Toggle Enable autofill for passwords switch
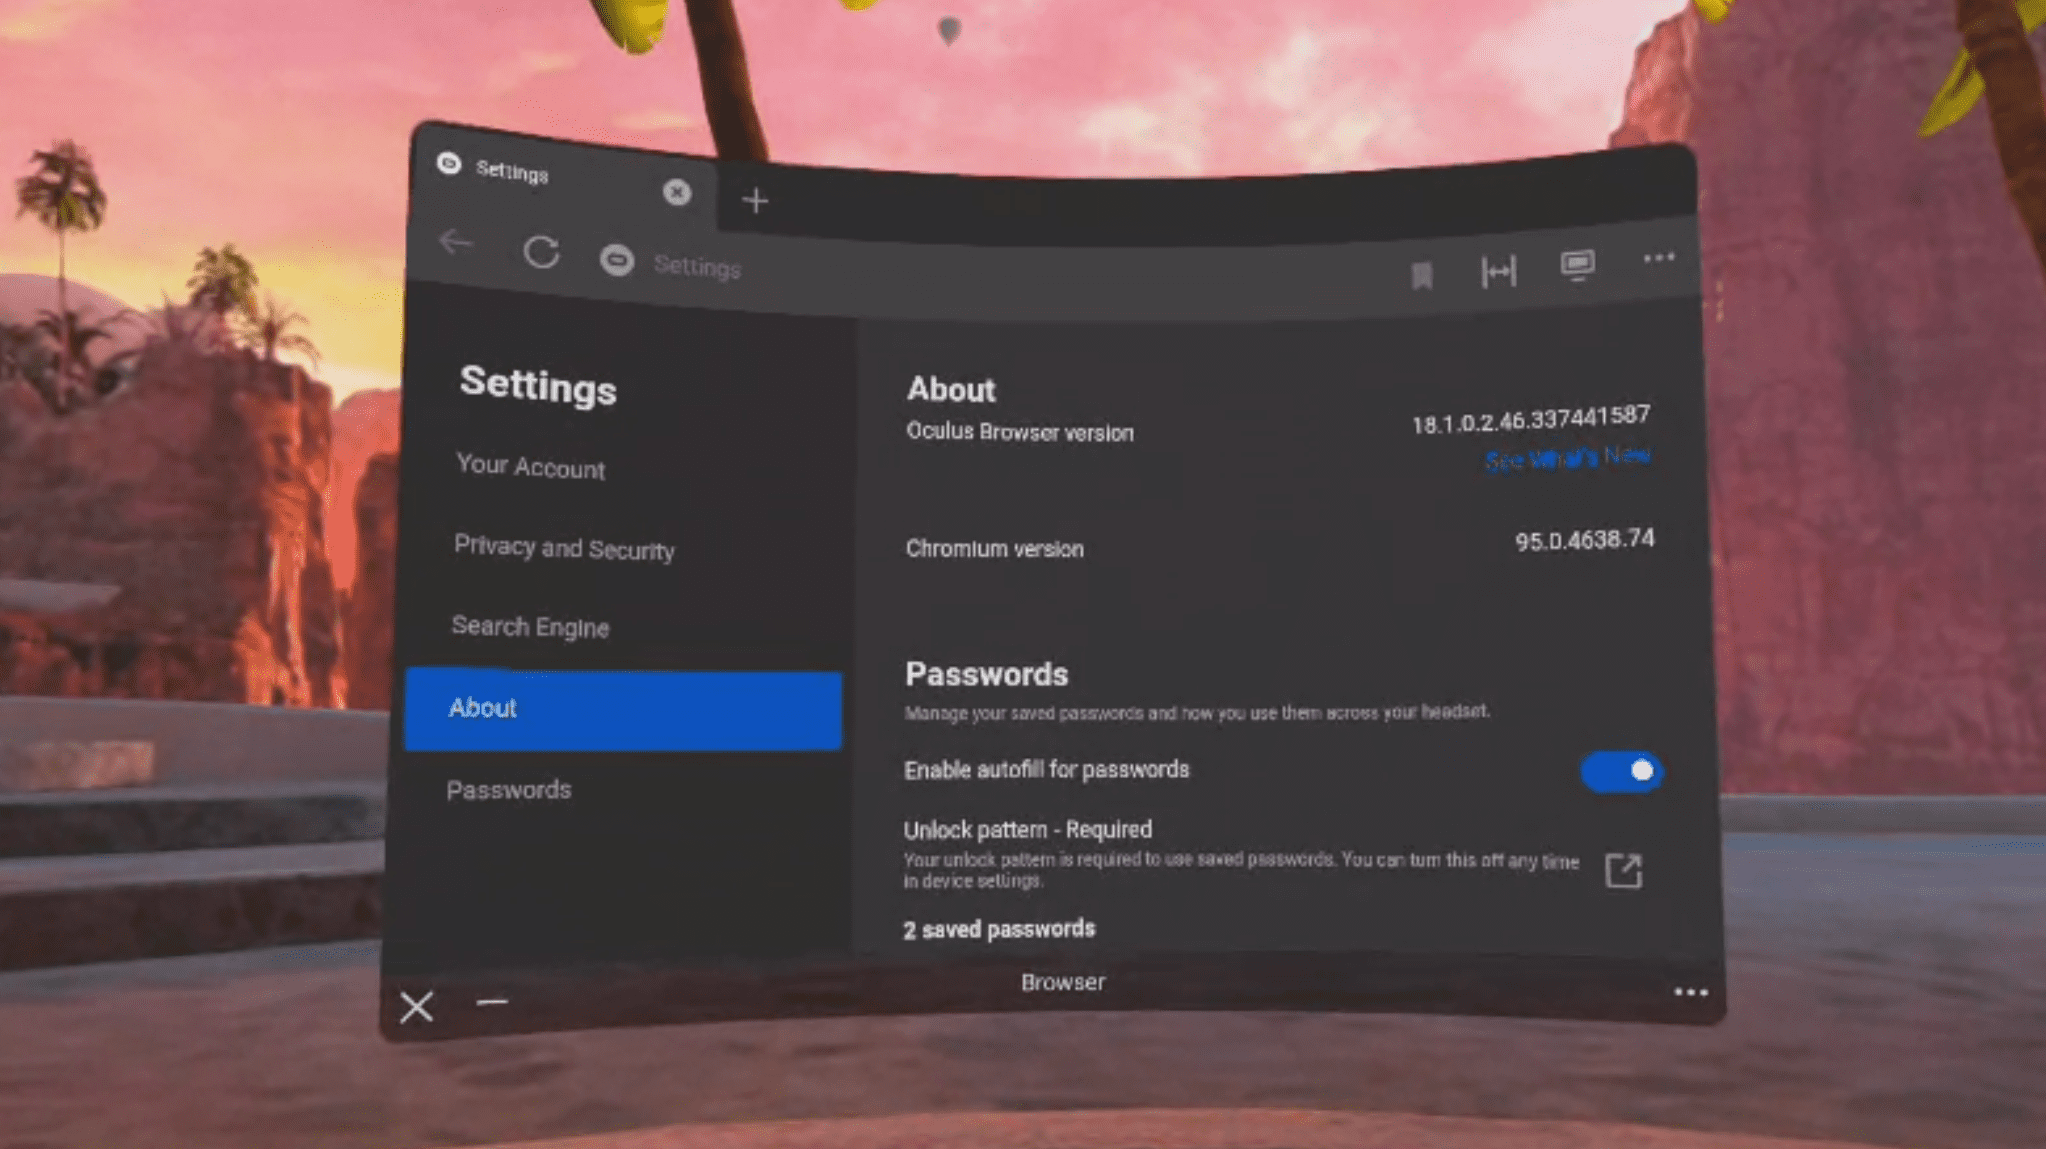This screenshot has width=2046, height=1149. pyautogui.click(x=1620, y=770)
